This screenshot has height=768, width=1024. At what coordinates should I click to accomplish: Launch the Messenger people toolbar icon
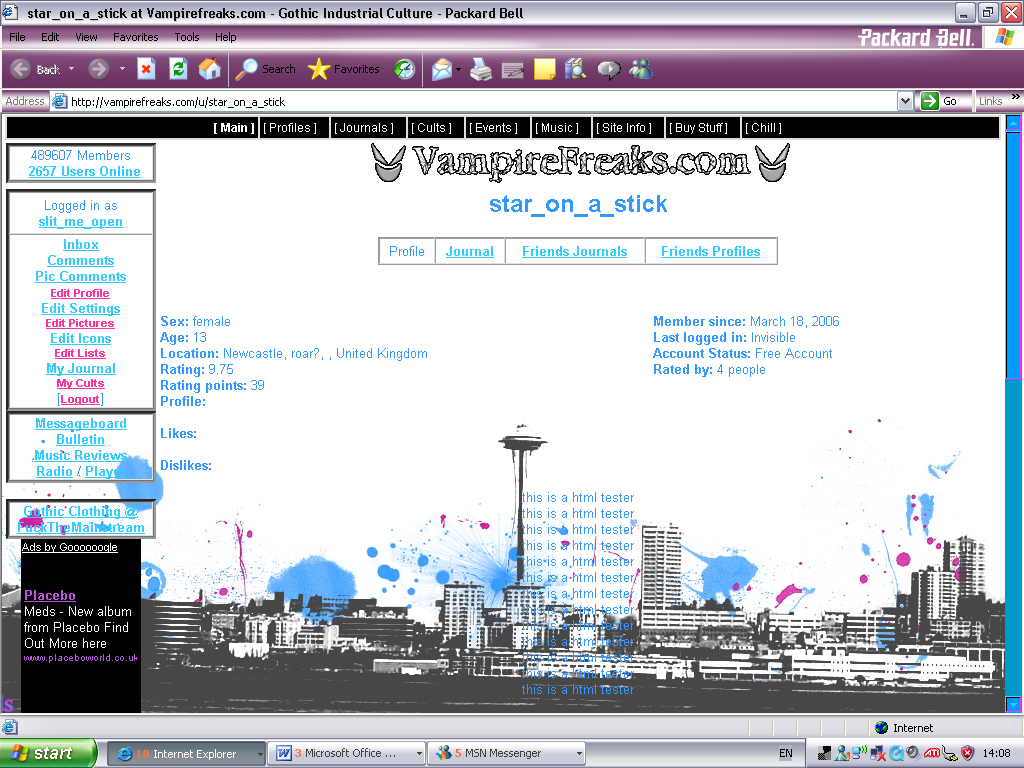(x=641, y=69)
